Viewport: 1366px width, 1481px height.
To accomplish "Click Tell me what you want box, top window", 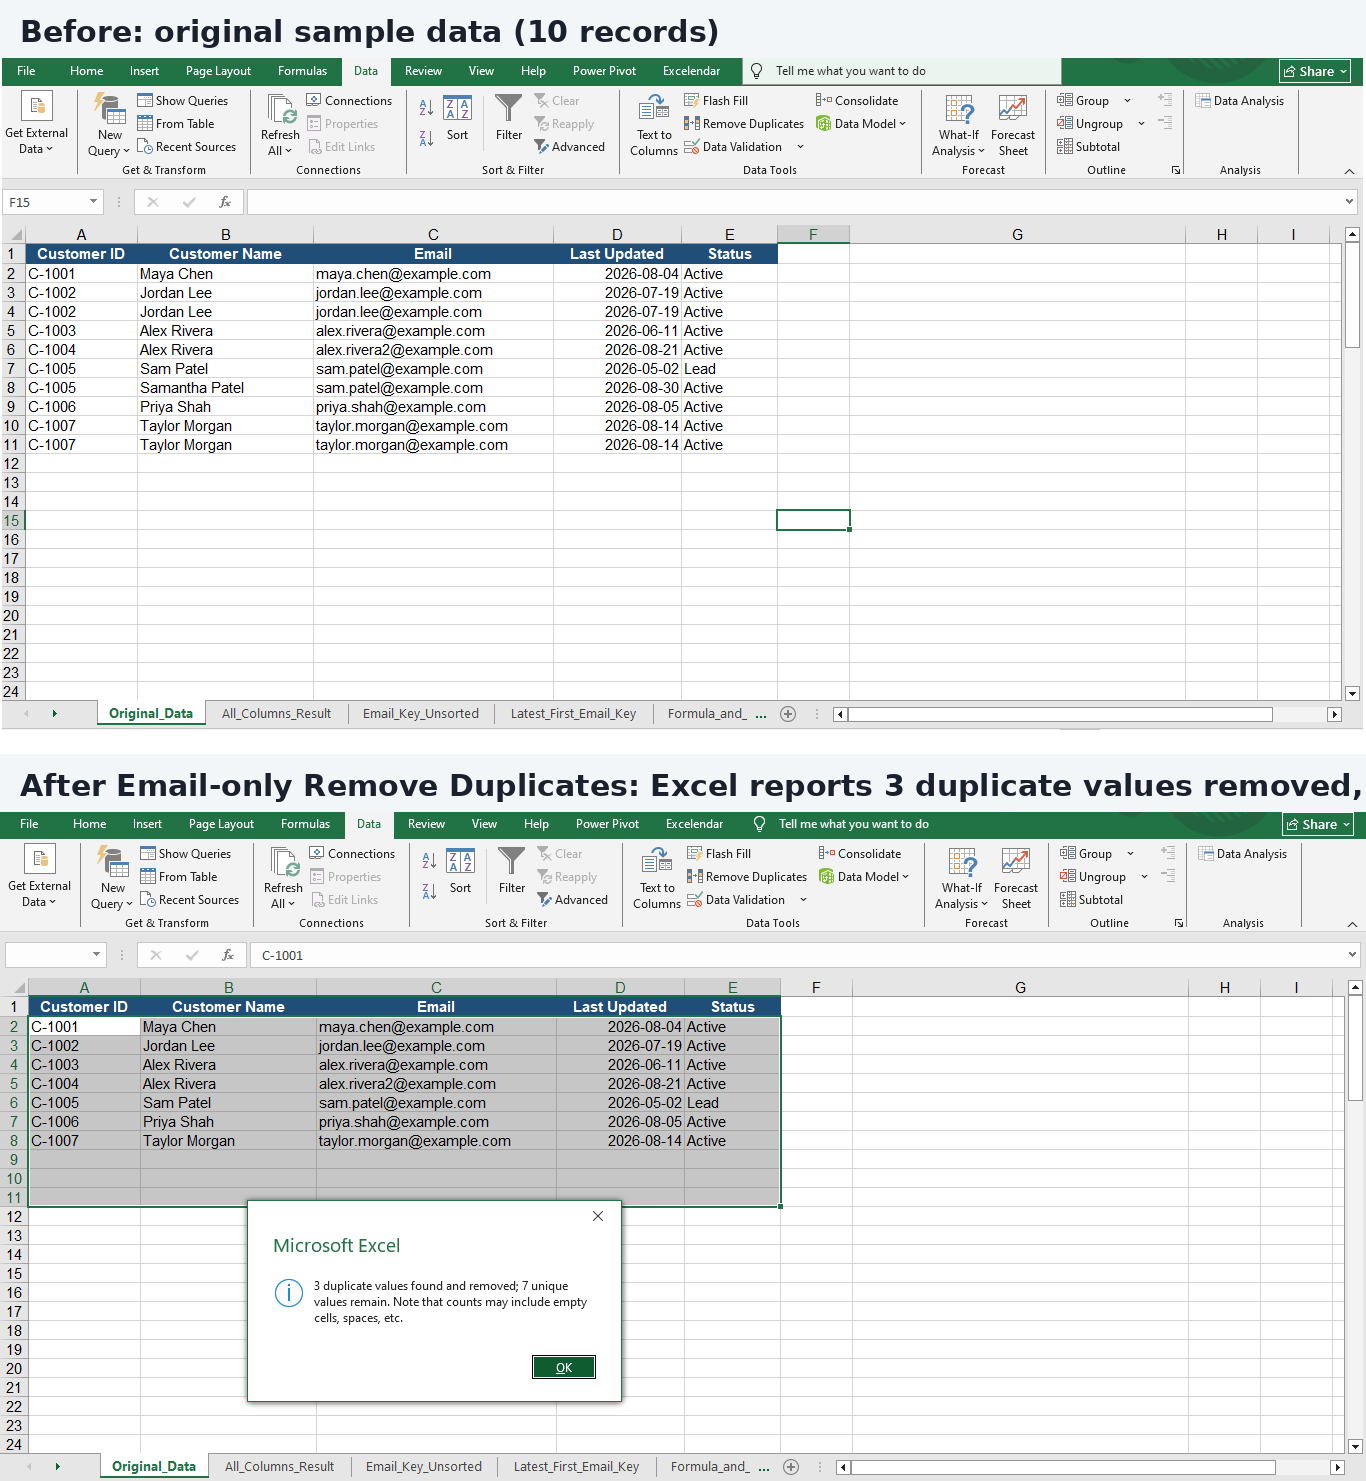I will tap(901, 71).
